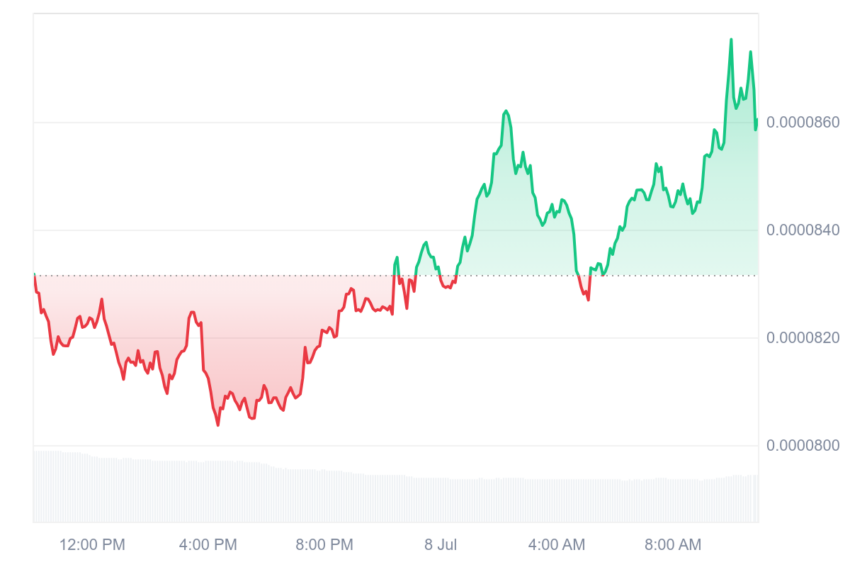The width and height of the screenshot is (850, 567).
Task: Click the 4:00 PM time label
Action: [x=208, y=544]
